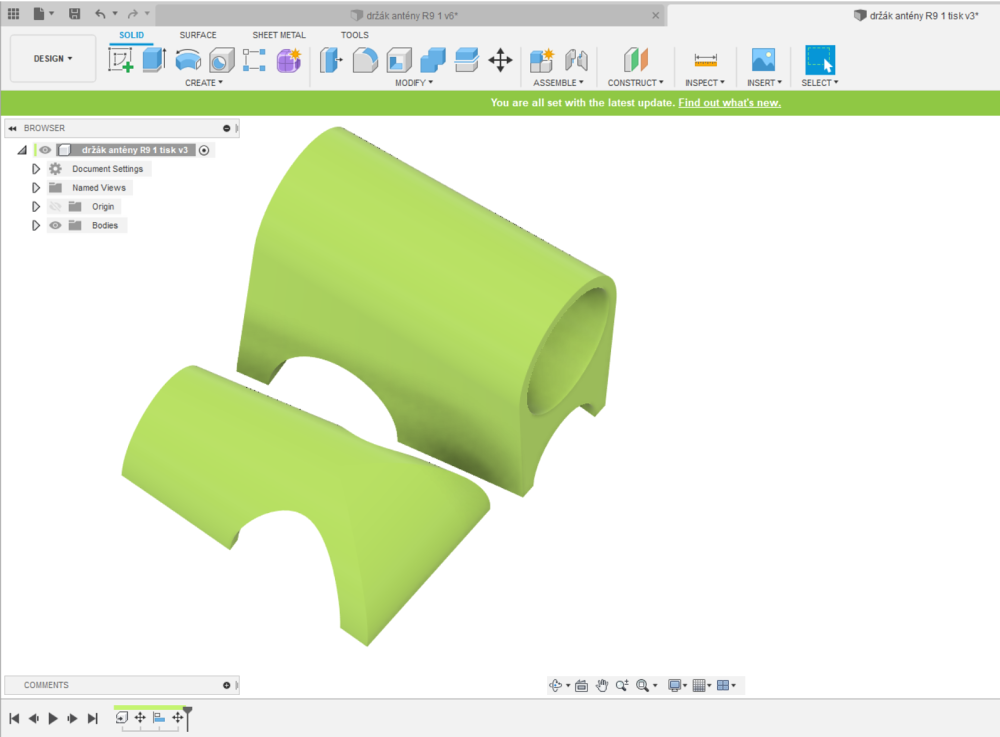Toggle visibility of the Bodies folder
This screenshot has width=1000, height=737.
tap(56, 226)
